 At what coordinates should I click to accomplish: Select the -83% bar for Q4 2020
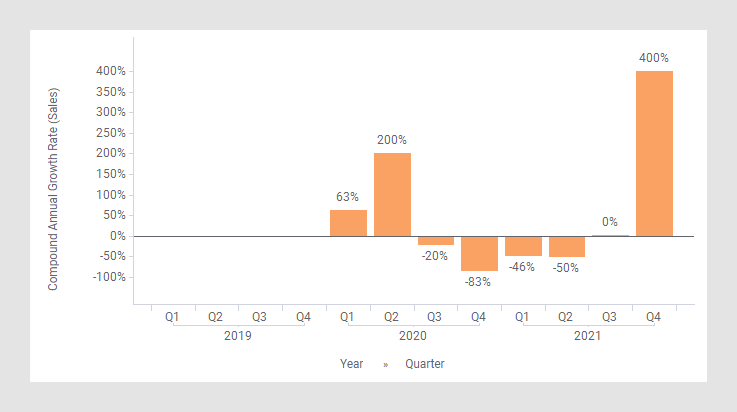tap(479, 253)
